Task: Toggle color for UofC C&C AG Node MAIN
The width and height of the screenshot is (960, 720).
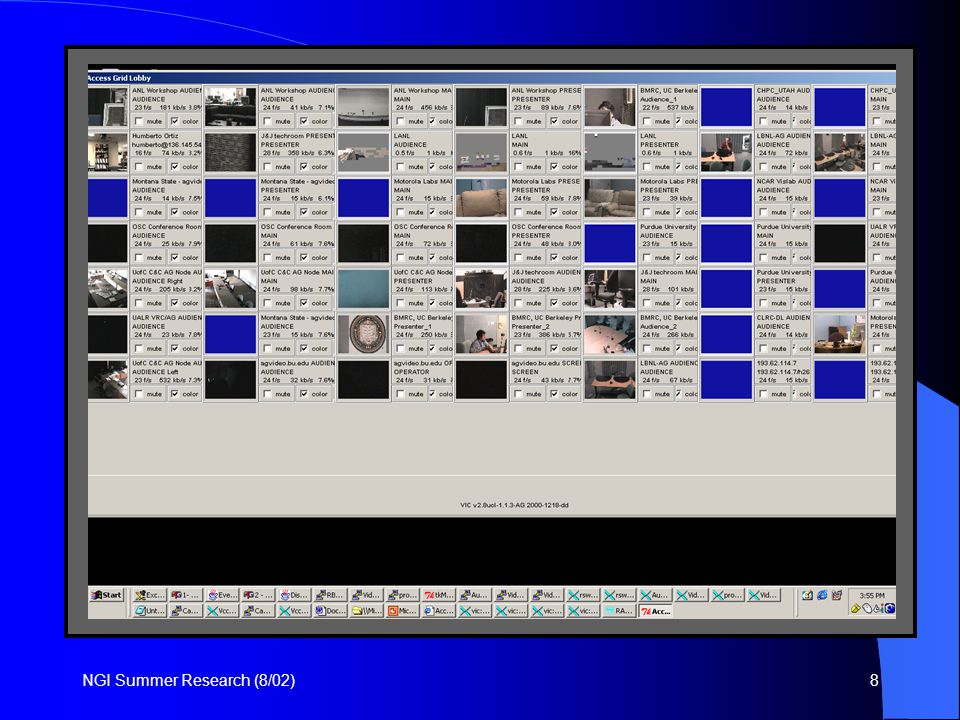Action: [x=304, y=303]
